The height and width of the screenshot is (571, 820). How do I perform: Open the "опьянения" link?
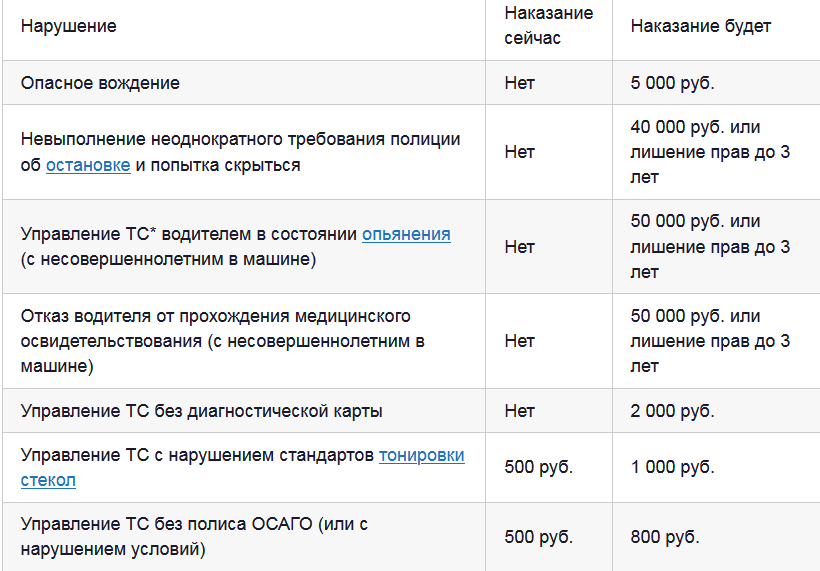coord(406,234)
